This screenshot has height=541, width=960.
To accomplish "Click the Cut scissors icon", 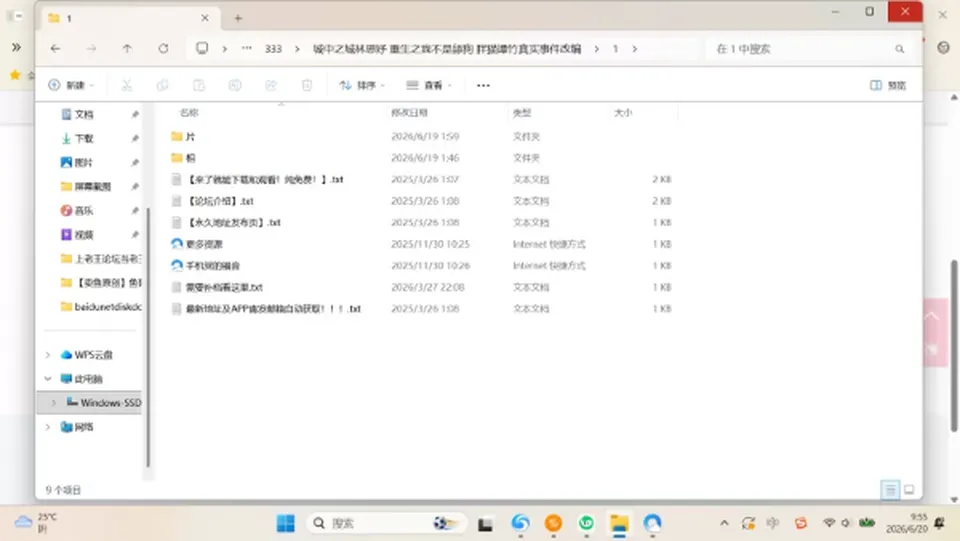I will tap(127, 85).
